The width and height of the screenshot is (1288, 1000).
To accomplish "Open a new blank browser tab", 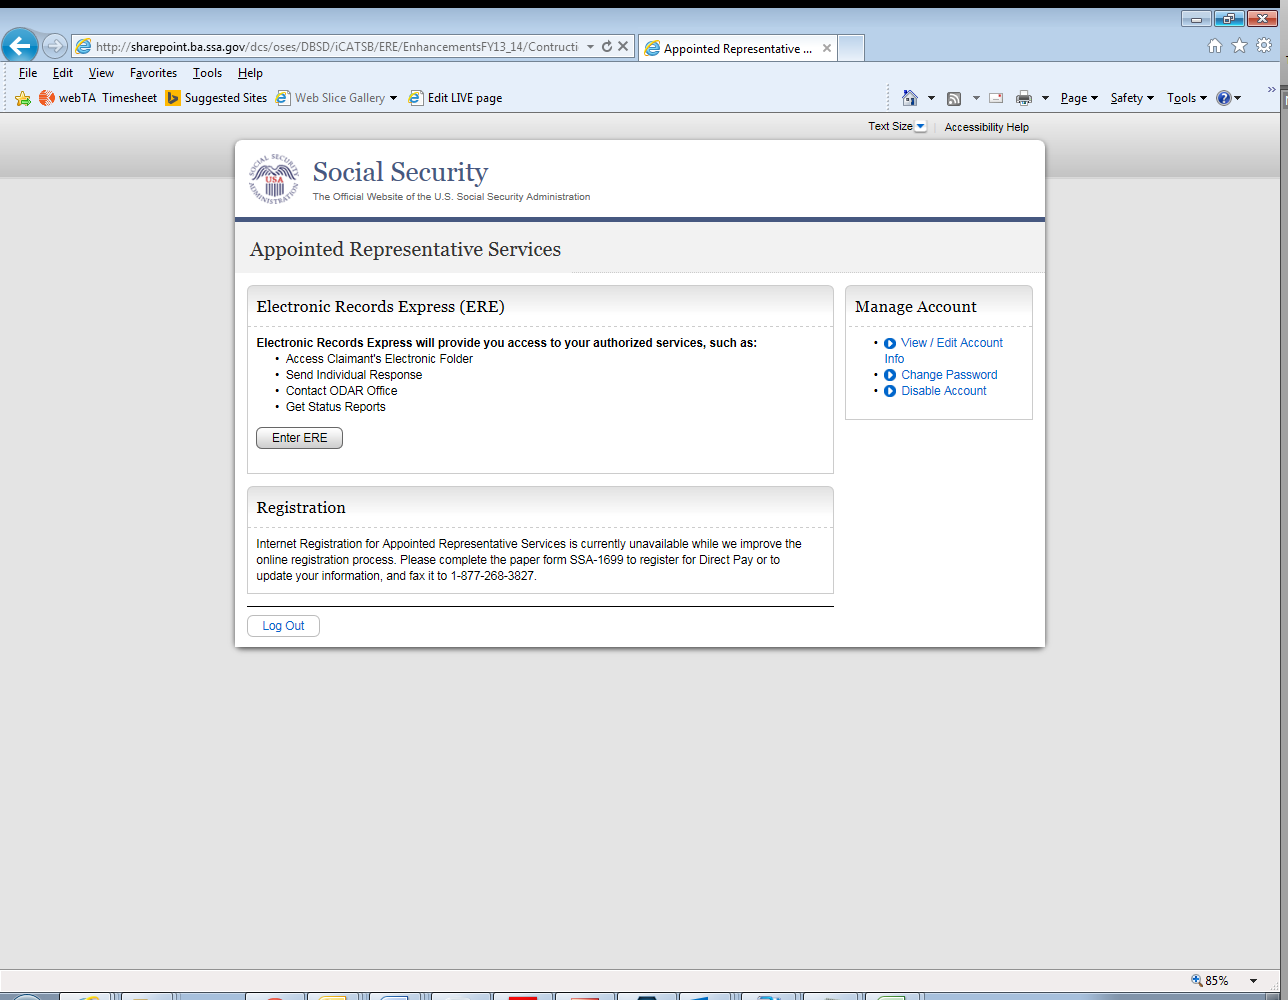I will tap(851, 48).
